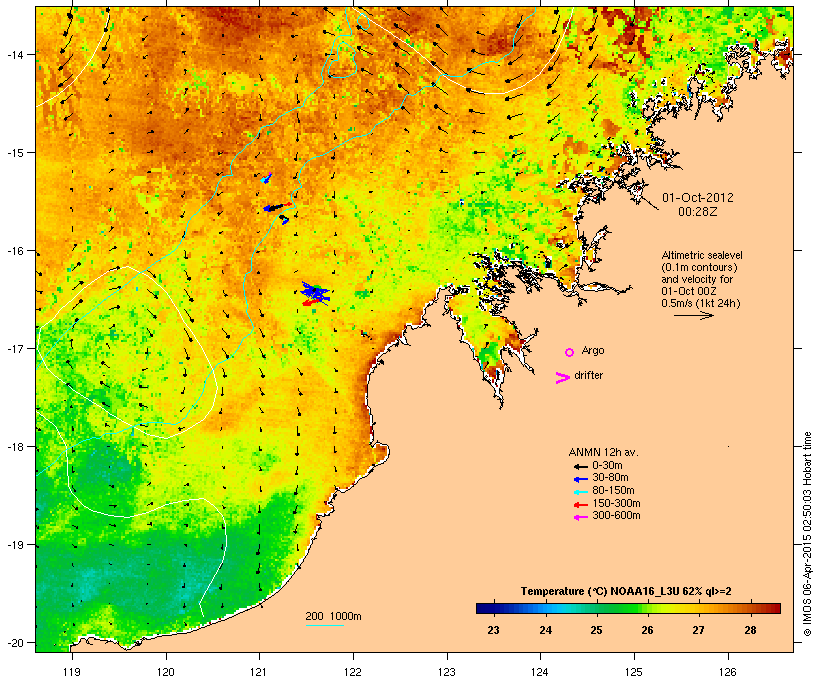Click the longitude axis label 120
The width and height of the screenshot is (820, 680).
coord(166,672)
